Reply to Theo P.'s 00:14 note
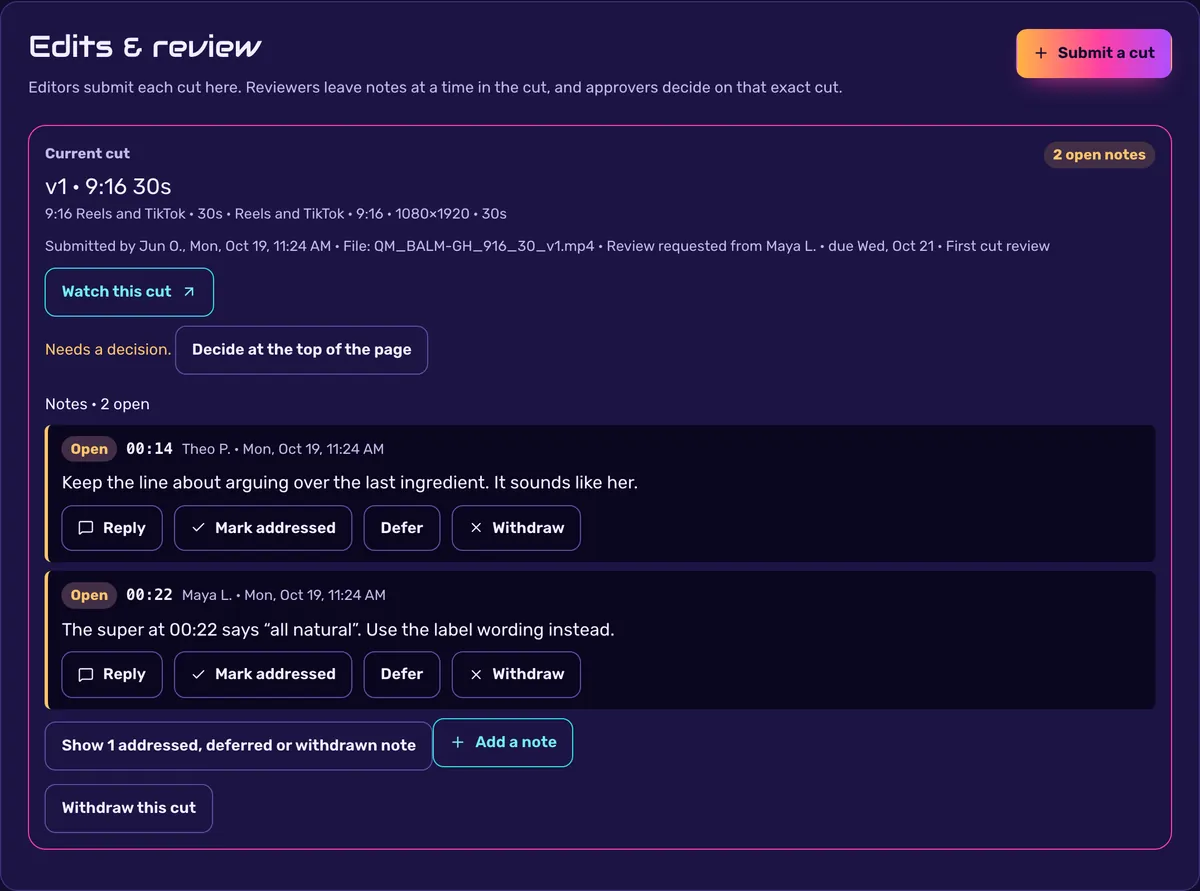 coord(111,528)
